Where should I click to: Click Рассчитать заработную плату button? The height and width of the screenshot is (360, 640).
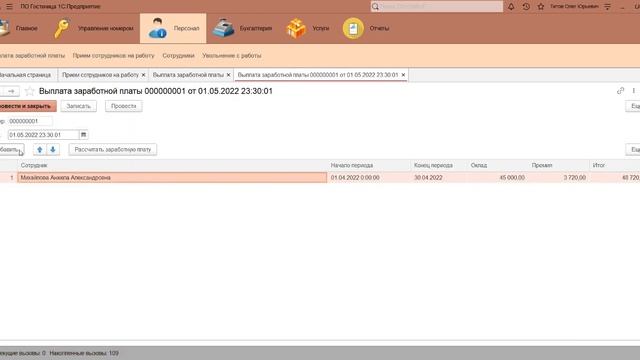(x=113, y=150)
